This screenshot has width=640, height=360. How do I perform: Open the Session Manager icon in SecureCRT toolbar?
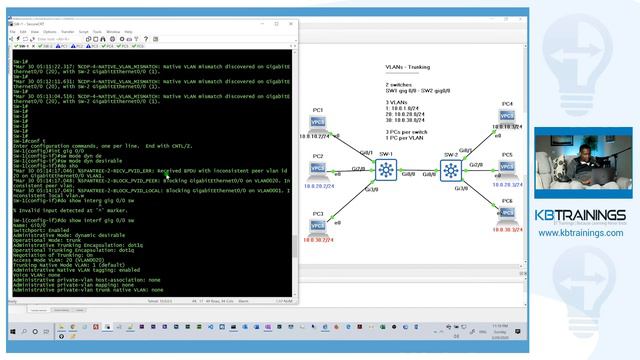[x=11, y=39]
